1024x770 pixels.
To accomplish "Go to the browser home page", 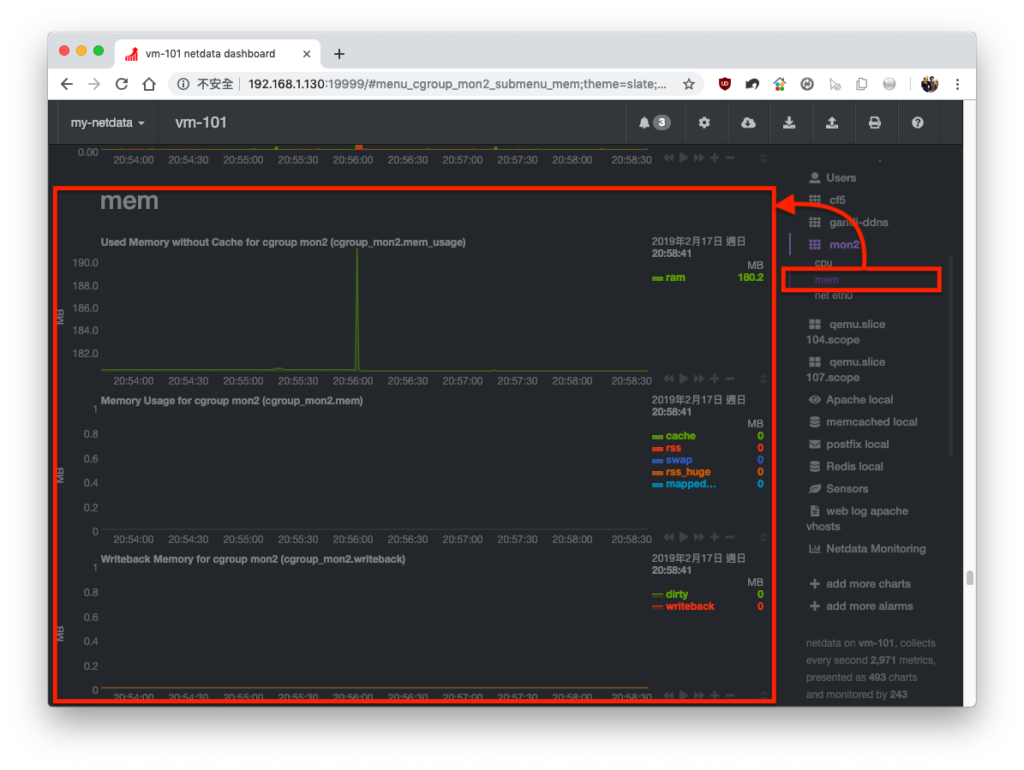I will (149, 84).
